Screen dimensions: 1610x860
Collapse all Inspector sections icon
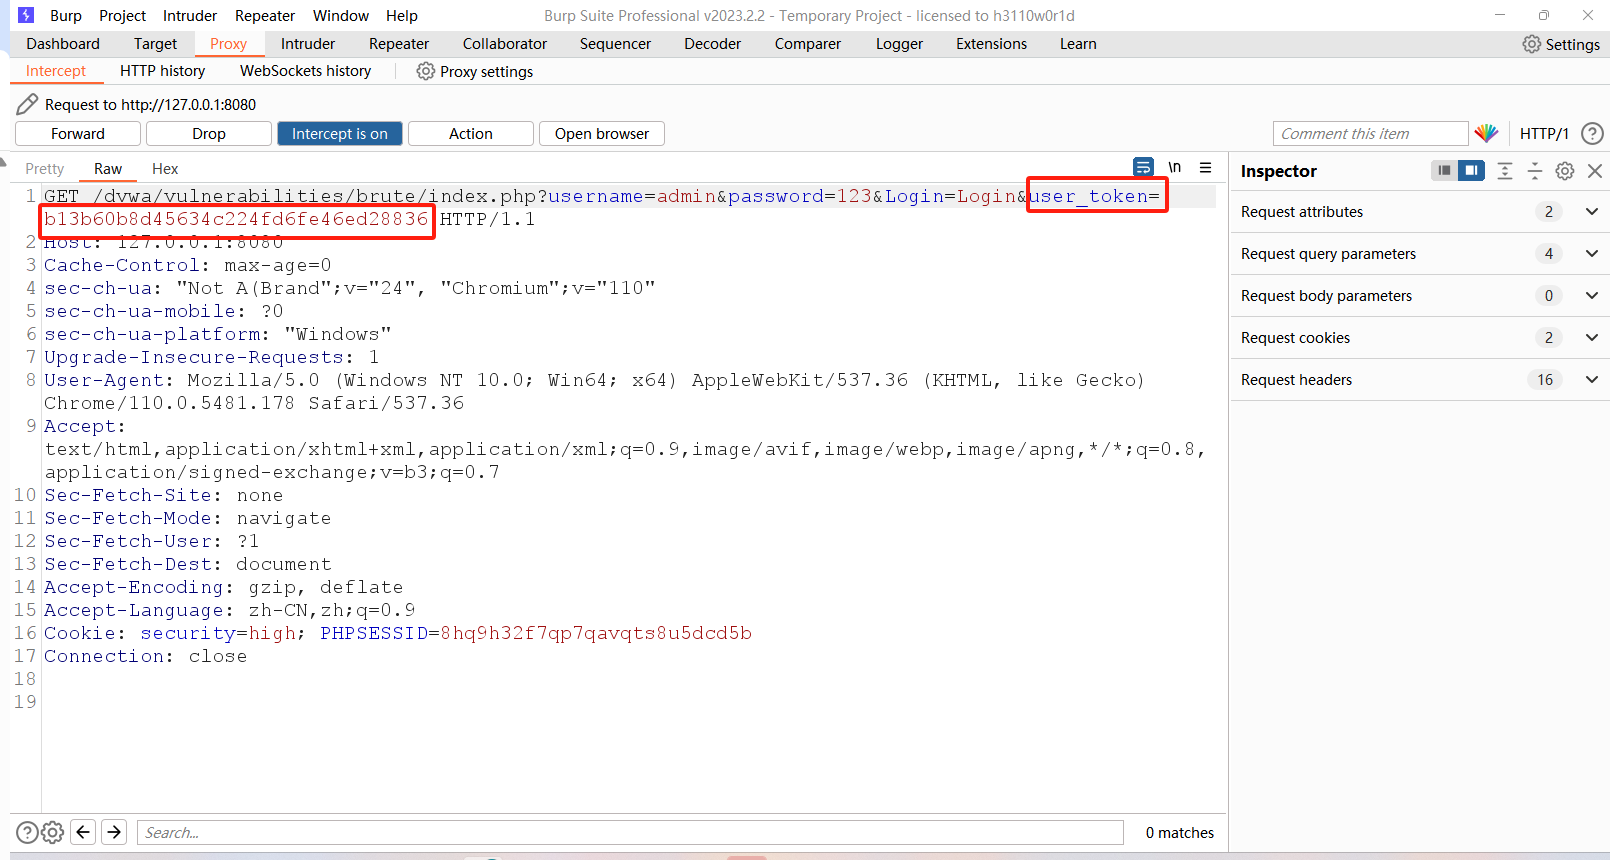point(1535,171)
